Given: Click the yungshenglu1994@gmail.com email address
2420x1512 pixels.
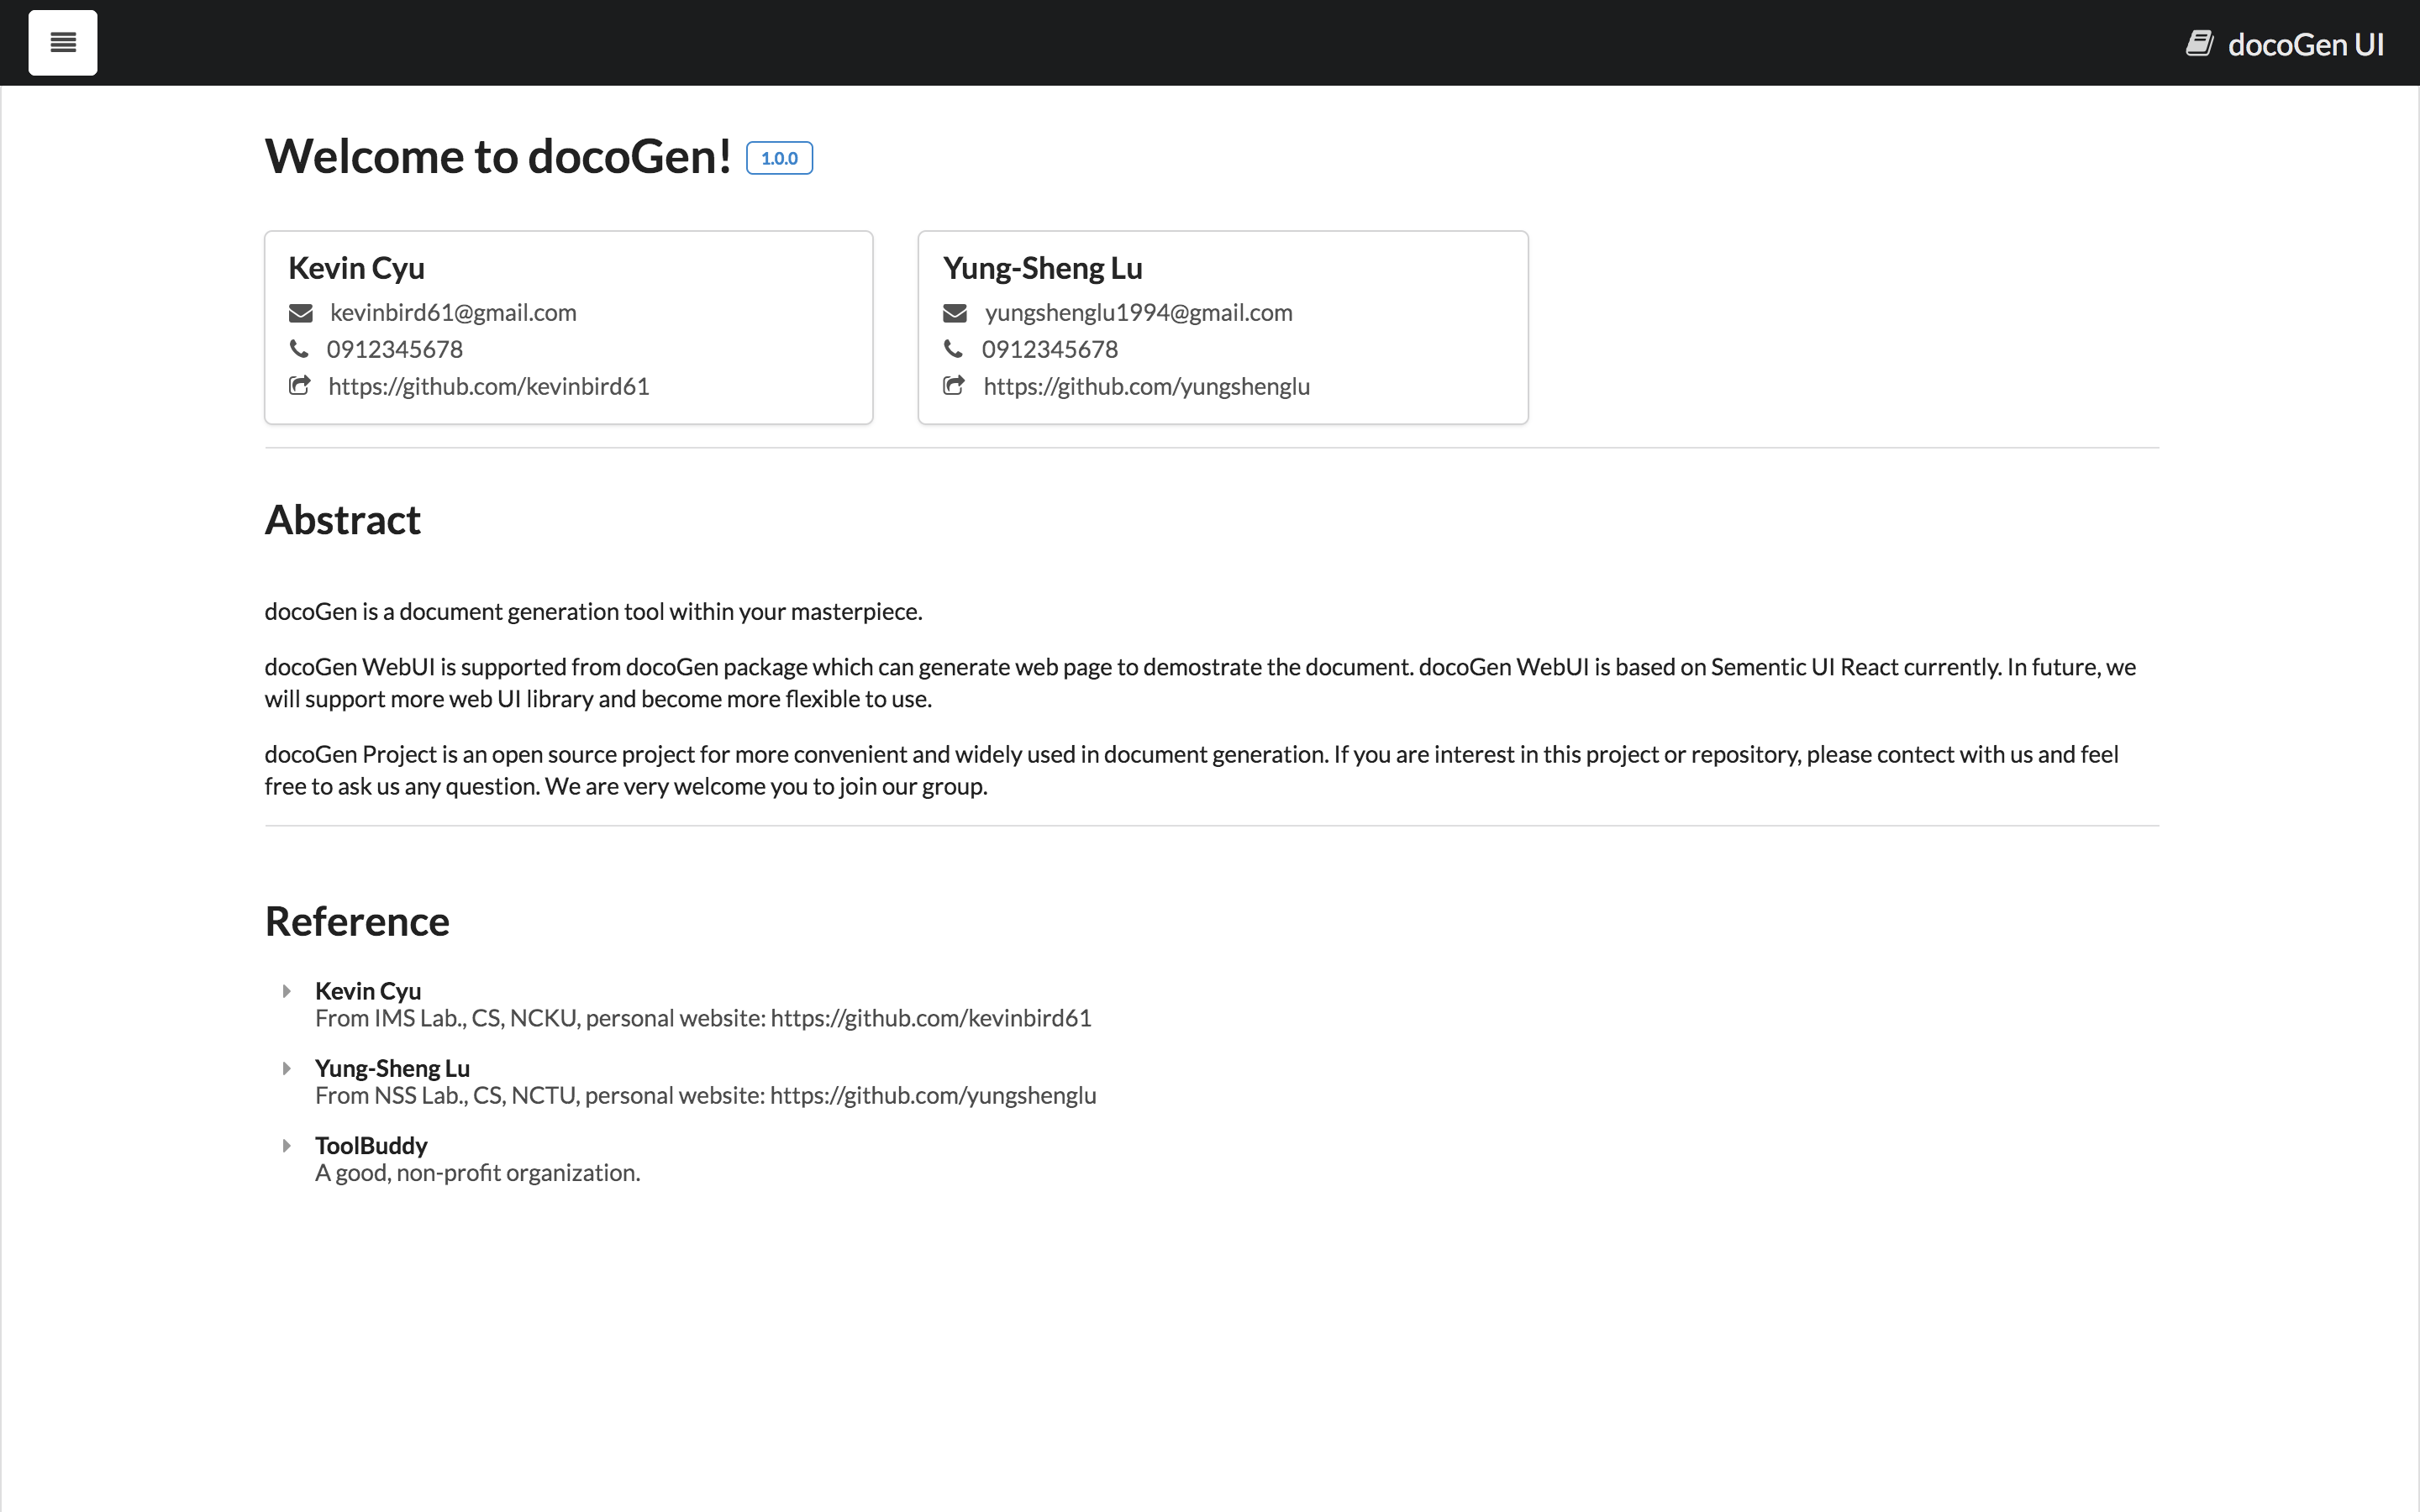Looking at the screenshot, I should (x=1138, y=313).
